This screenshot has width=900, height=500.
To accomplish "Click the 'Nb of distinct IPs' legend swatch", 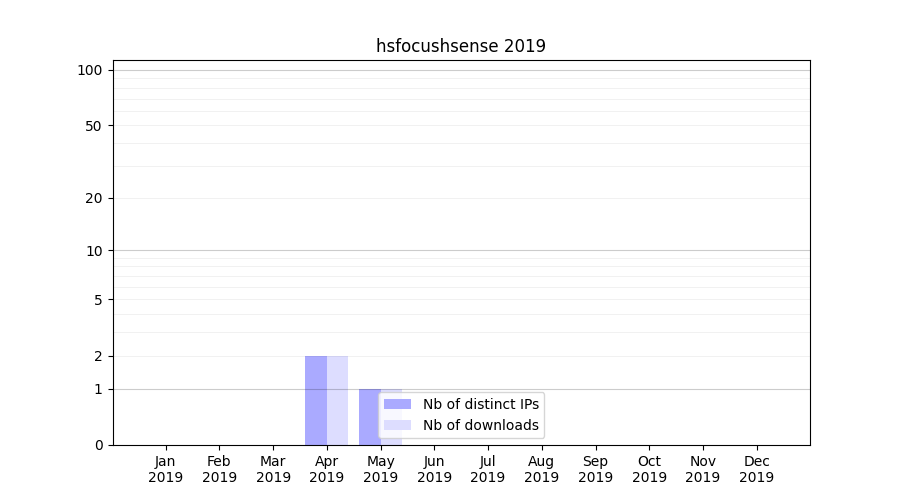I will pos(397,404).
